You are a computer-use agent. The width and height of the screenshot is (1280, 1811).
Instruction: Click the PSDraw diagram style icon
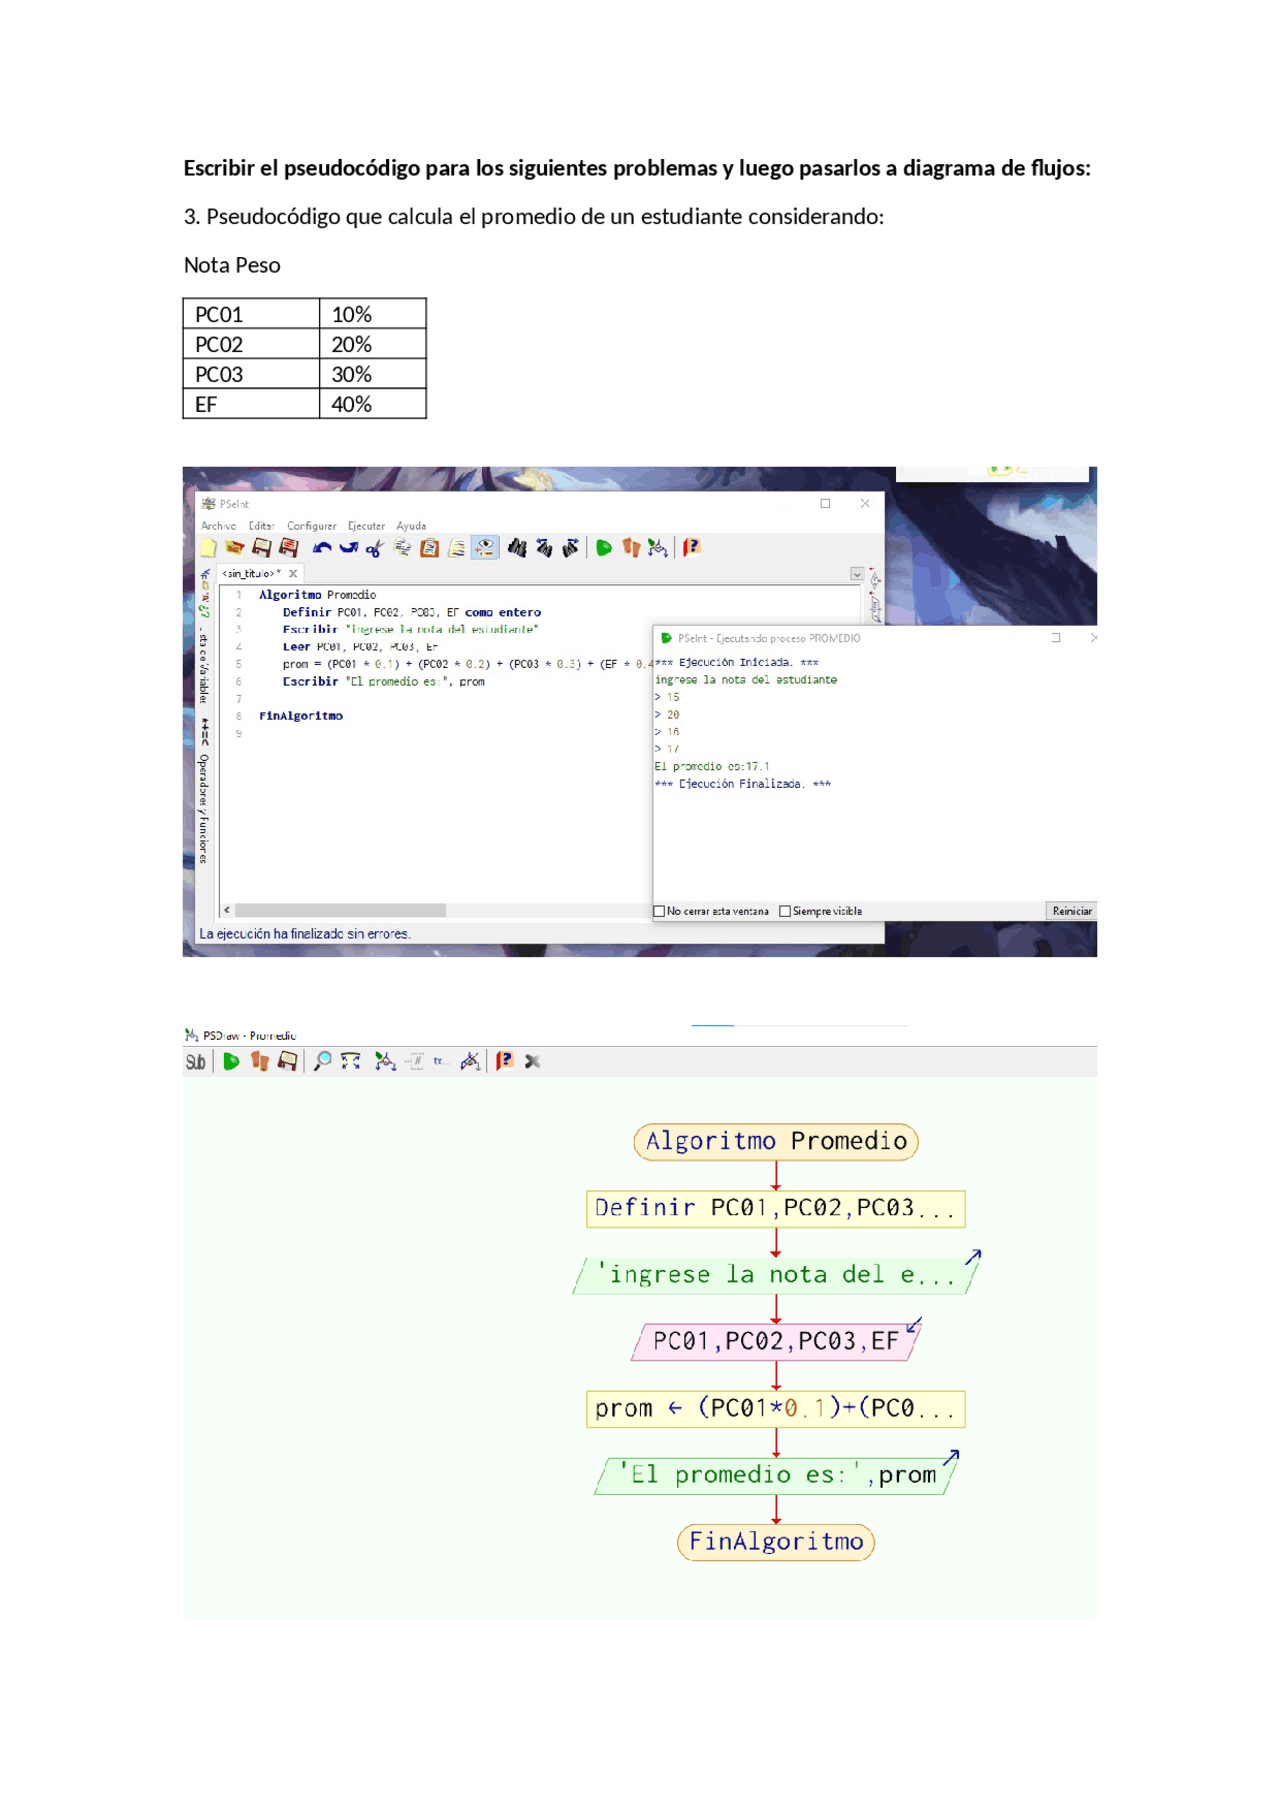click(x=385, y=1062)
